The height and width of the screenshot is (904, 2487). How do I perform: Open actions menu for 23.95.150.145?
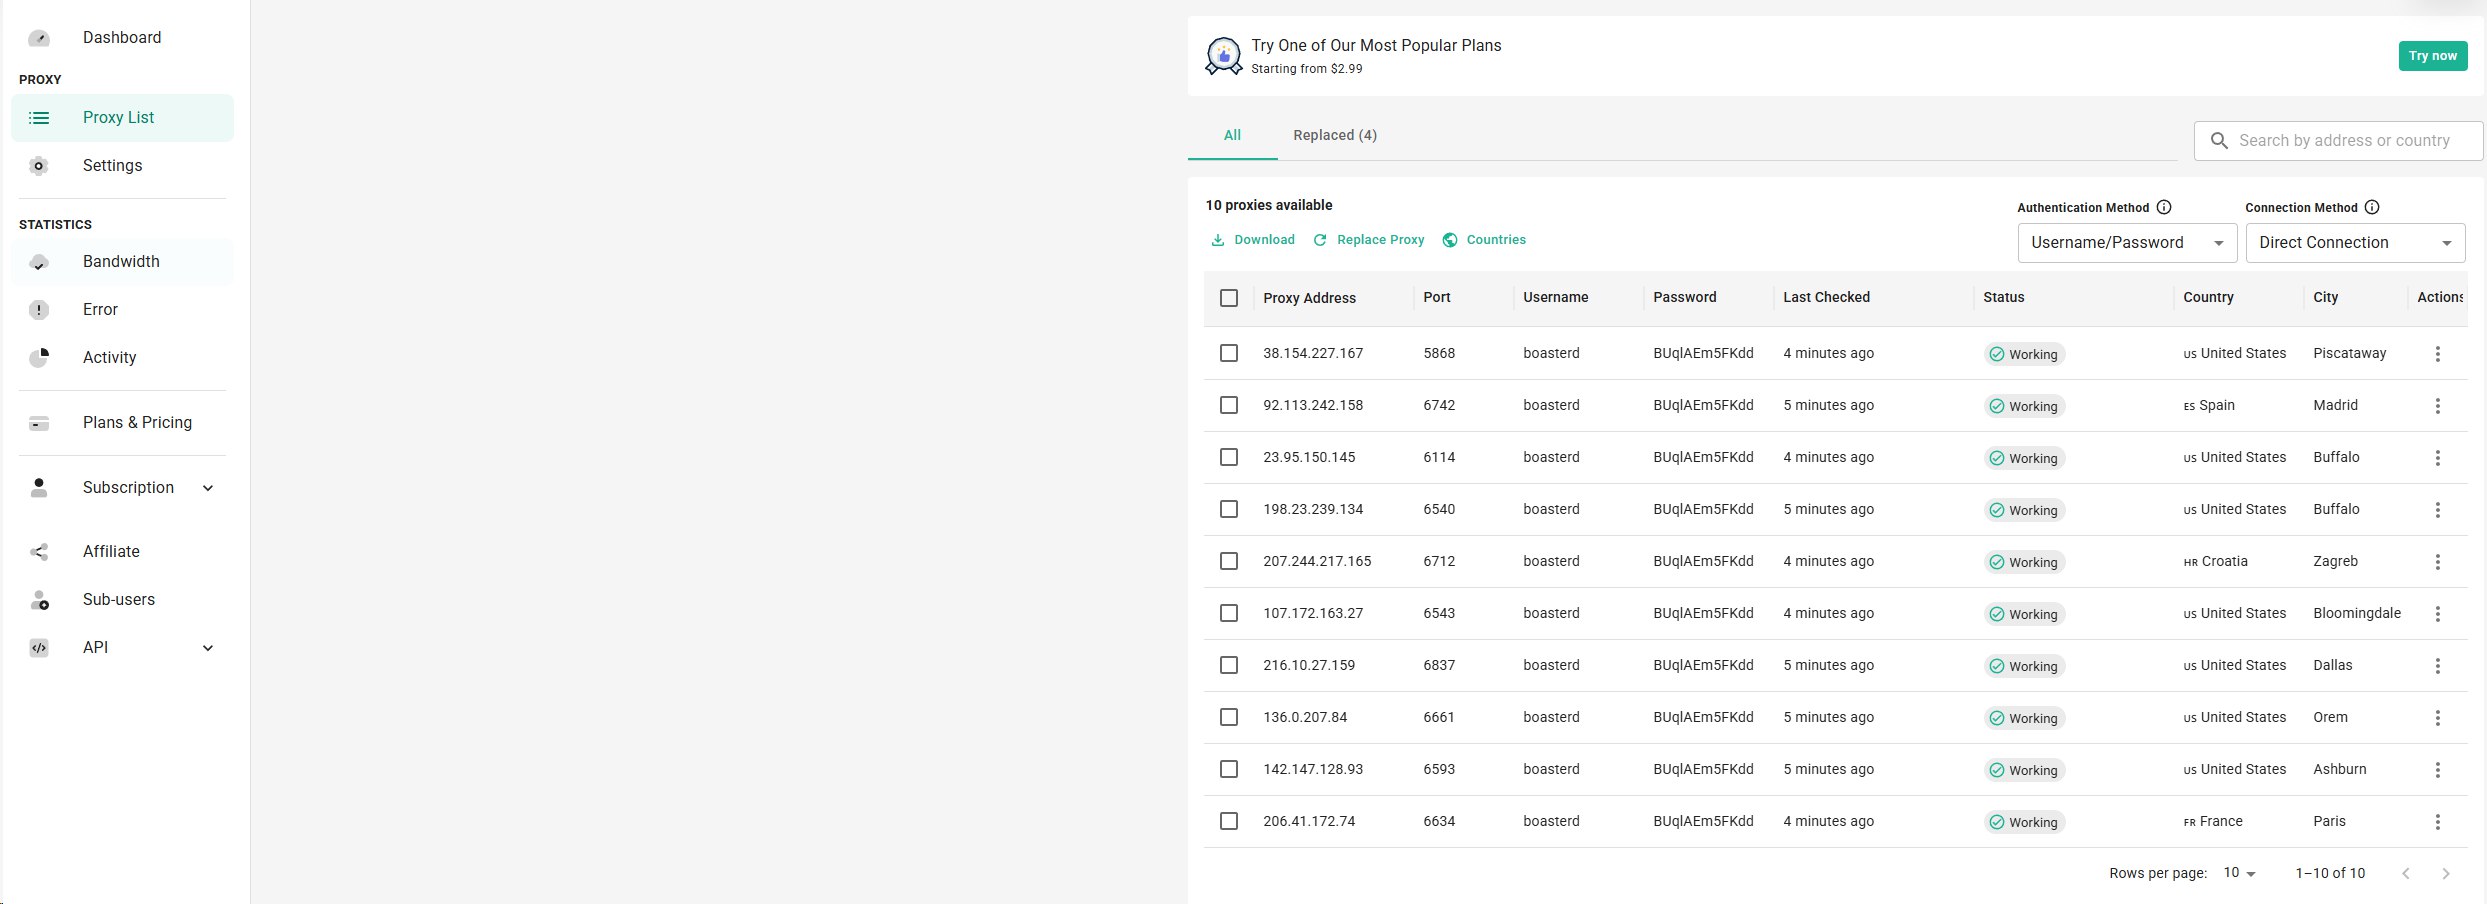pos(2438,458)
